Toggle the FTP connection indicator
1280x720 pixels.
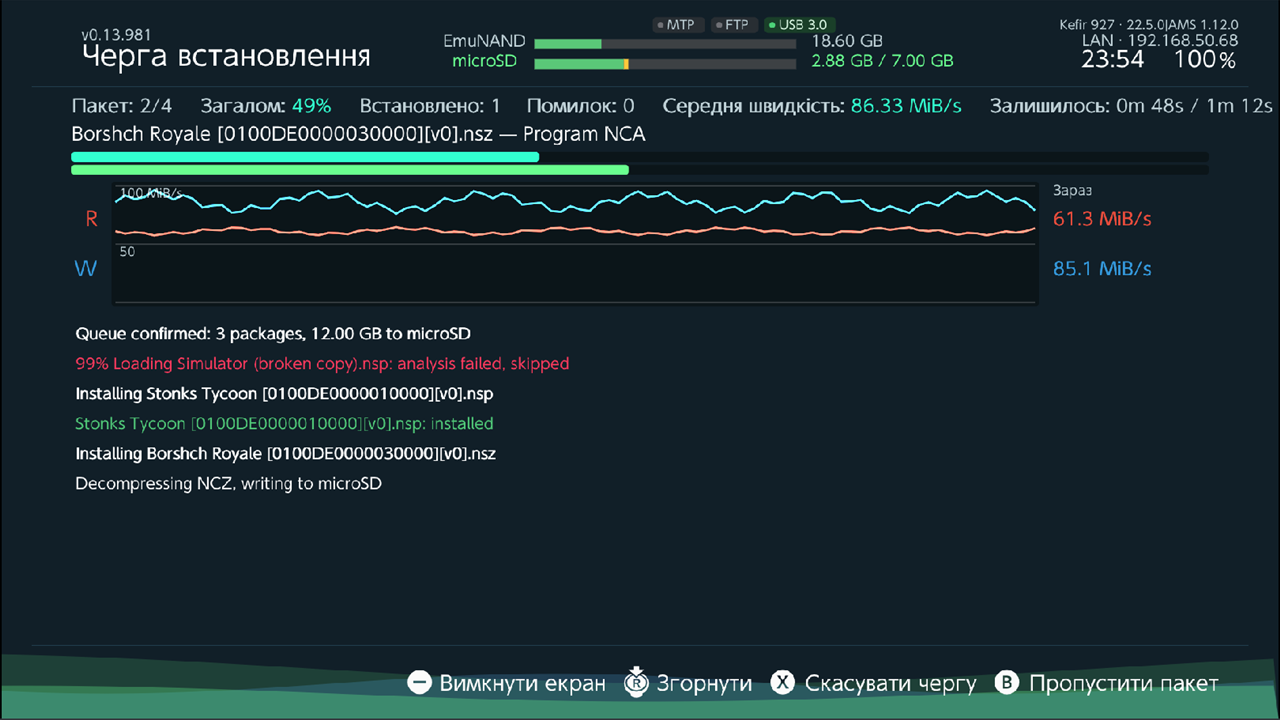tap(734, 25)
